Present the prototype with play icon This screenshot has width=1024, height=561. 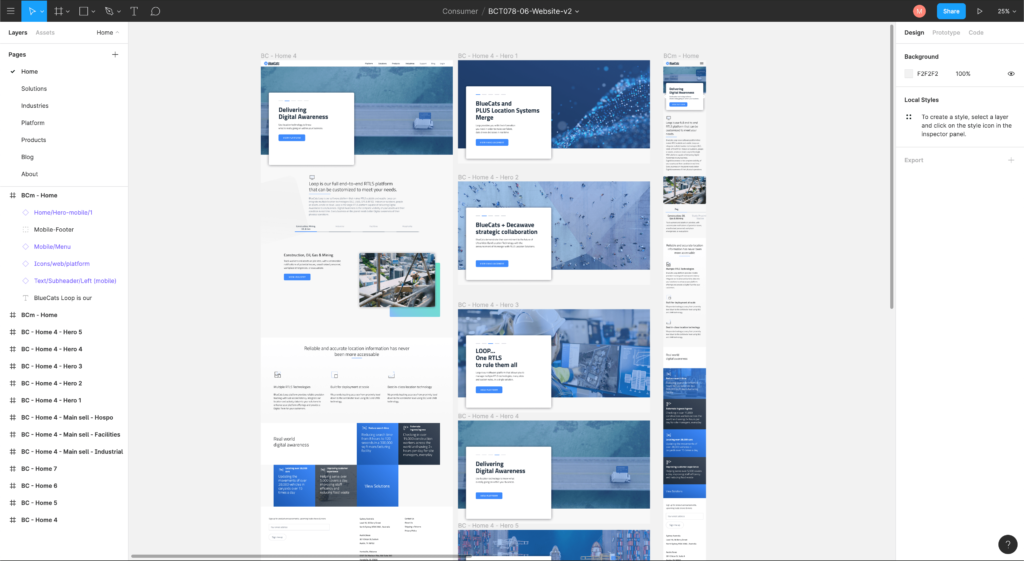[980, 11]
